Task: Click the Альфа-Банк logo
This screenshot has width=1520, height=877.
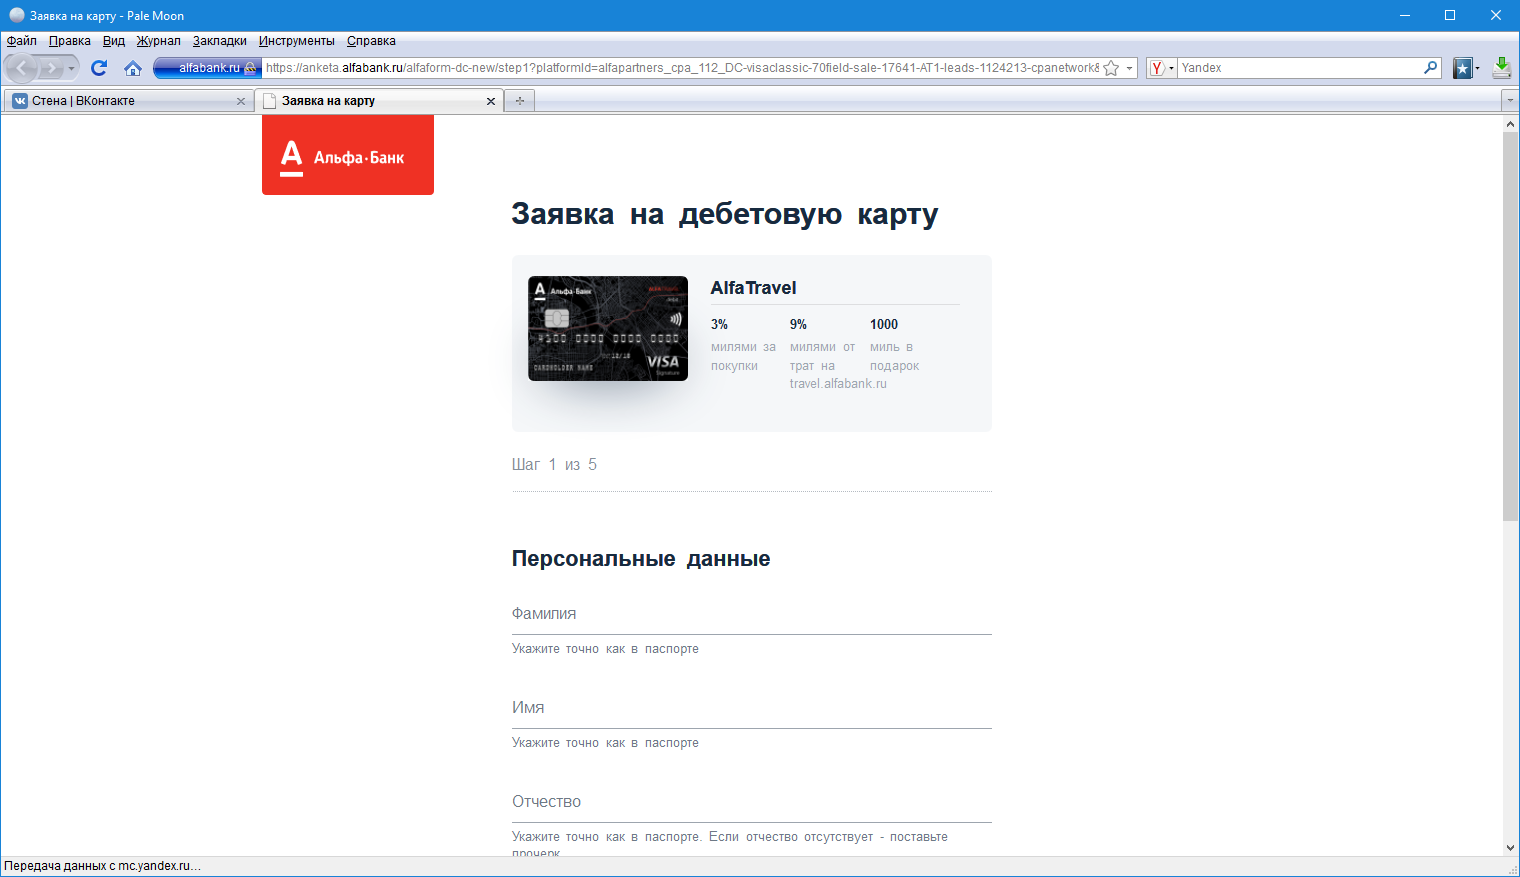Action: pyautogui.click(x=348, y=155)
